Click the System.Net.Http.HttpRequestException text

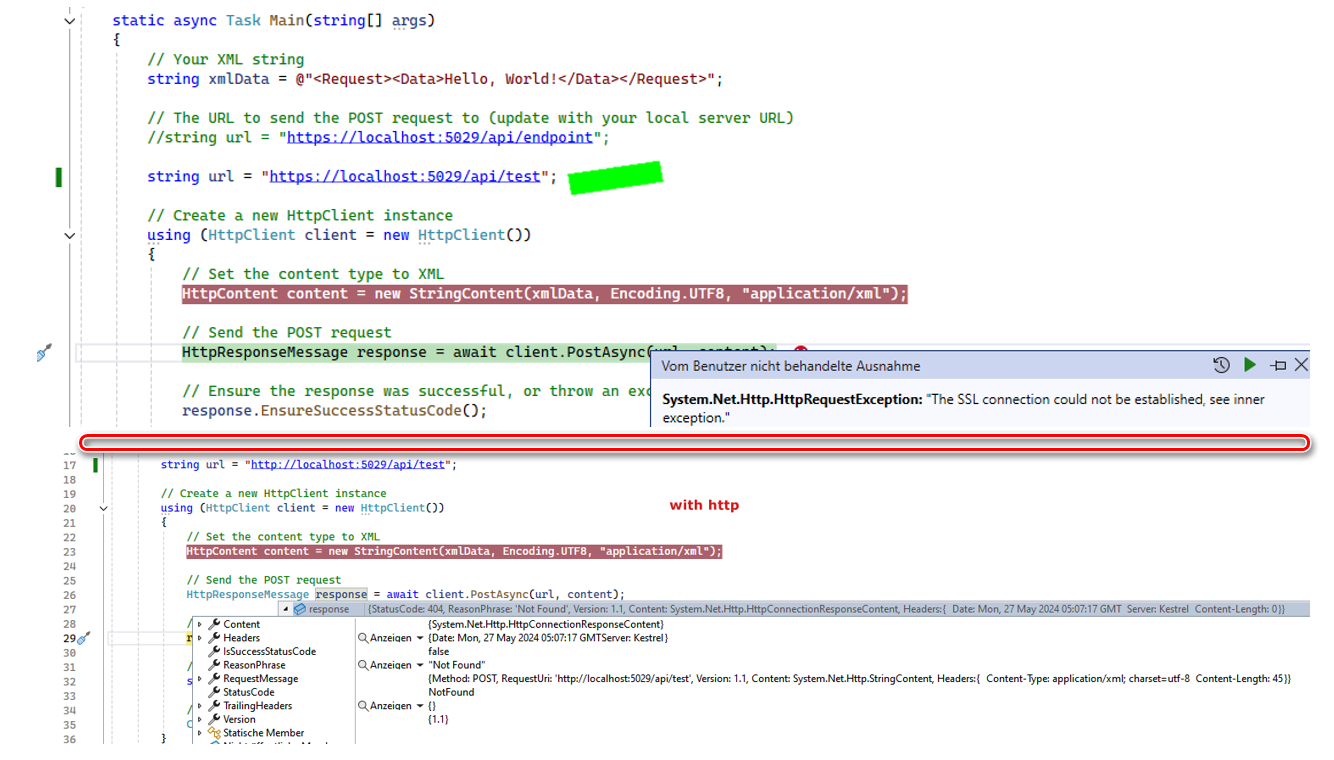pos(792,399)
